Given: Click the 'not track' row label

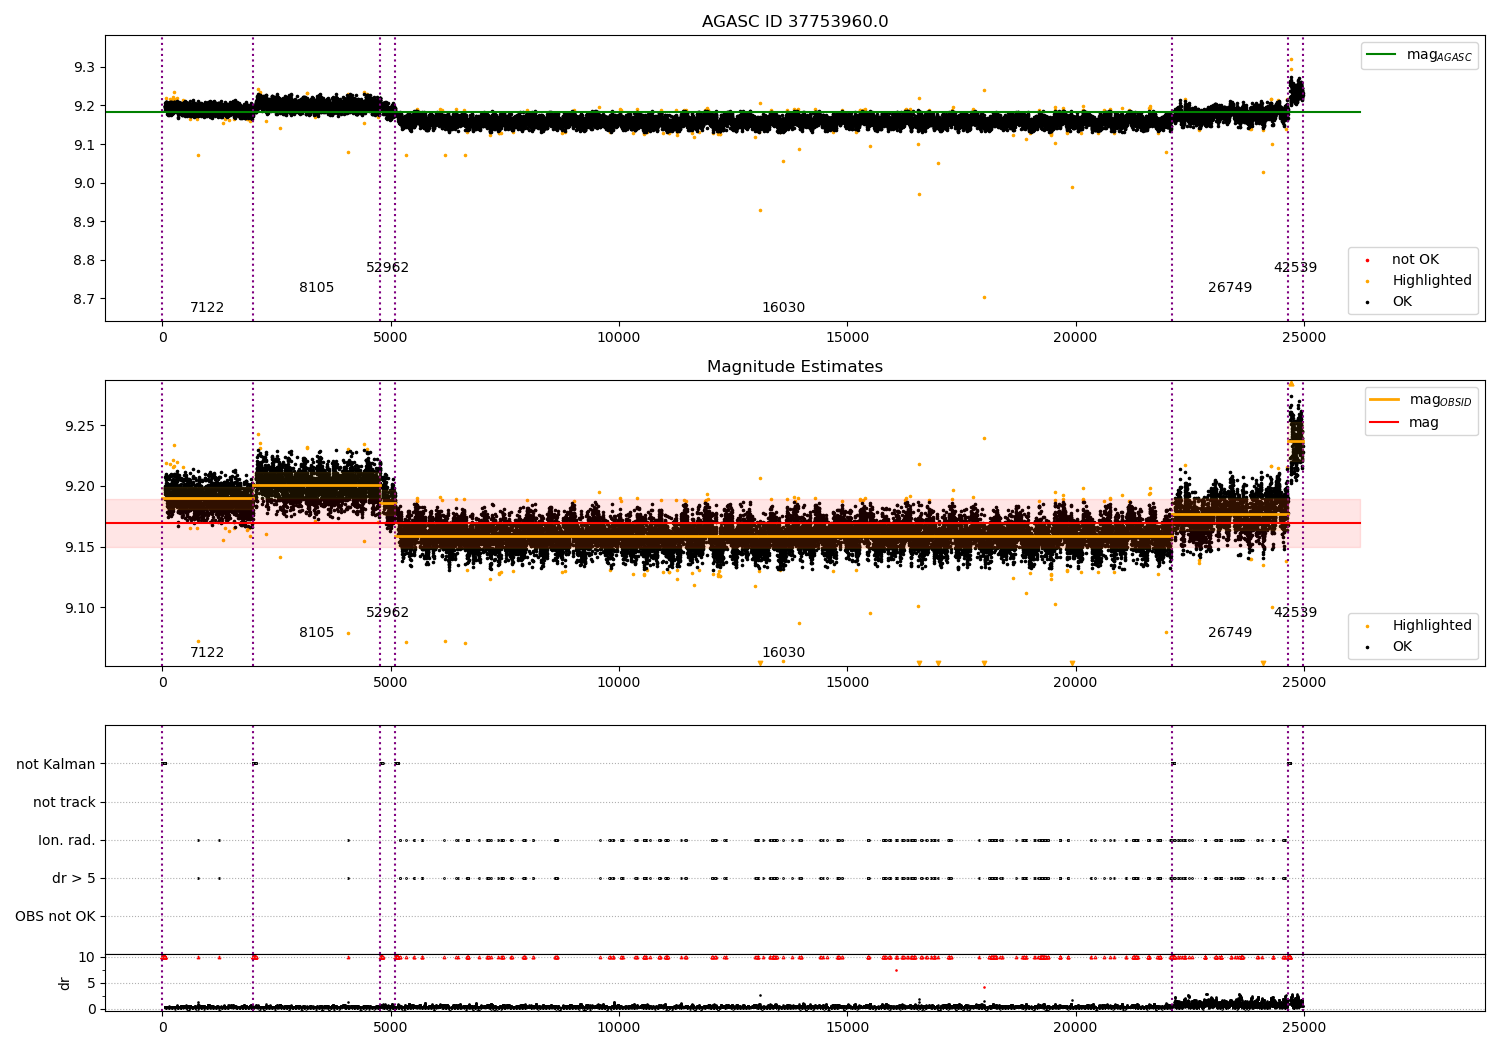Looking at the screenshot, I should click(64, 803).
